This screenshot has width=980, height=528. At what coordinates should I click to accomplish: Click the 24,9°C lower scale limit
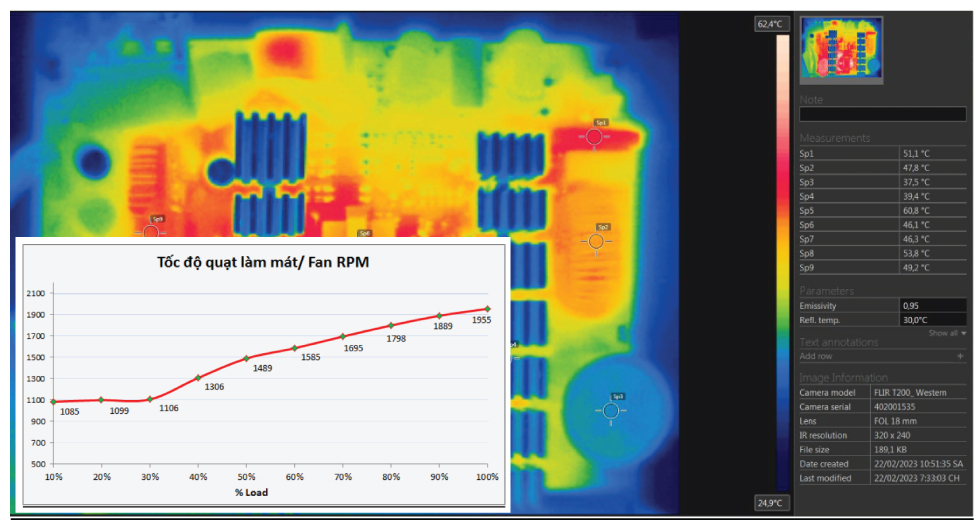(x=770, y=502)
